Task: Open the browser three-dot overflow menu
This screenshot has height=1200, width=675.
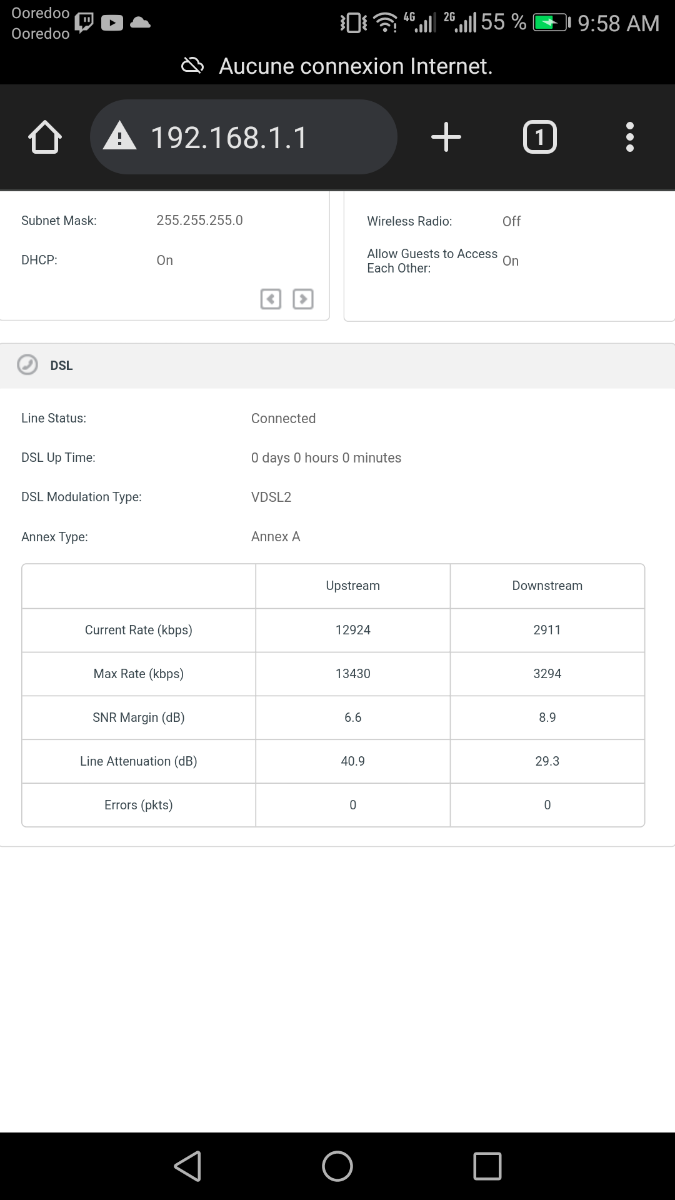Action: point(629,137)
